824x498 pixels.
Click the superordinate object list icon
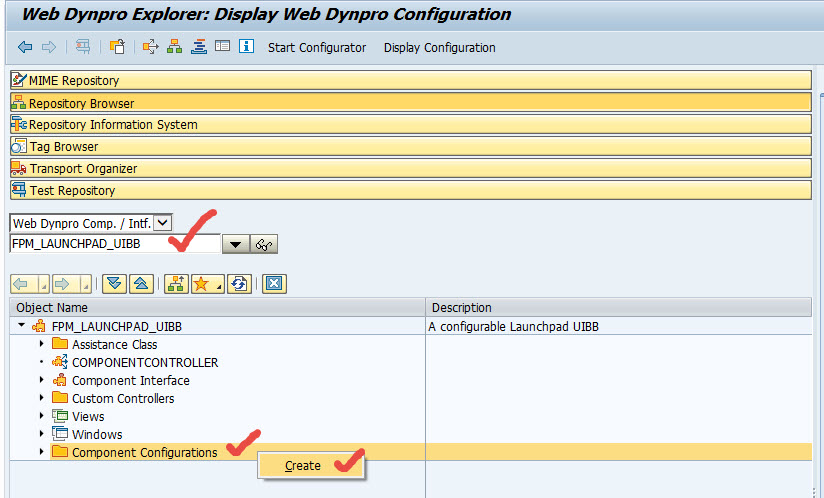point(176,284)
